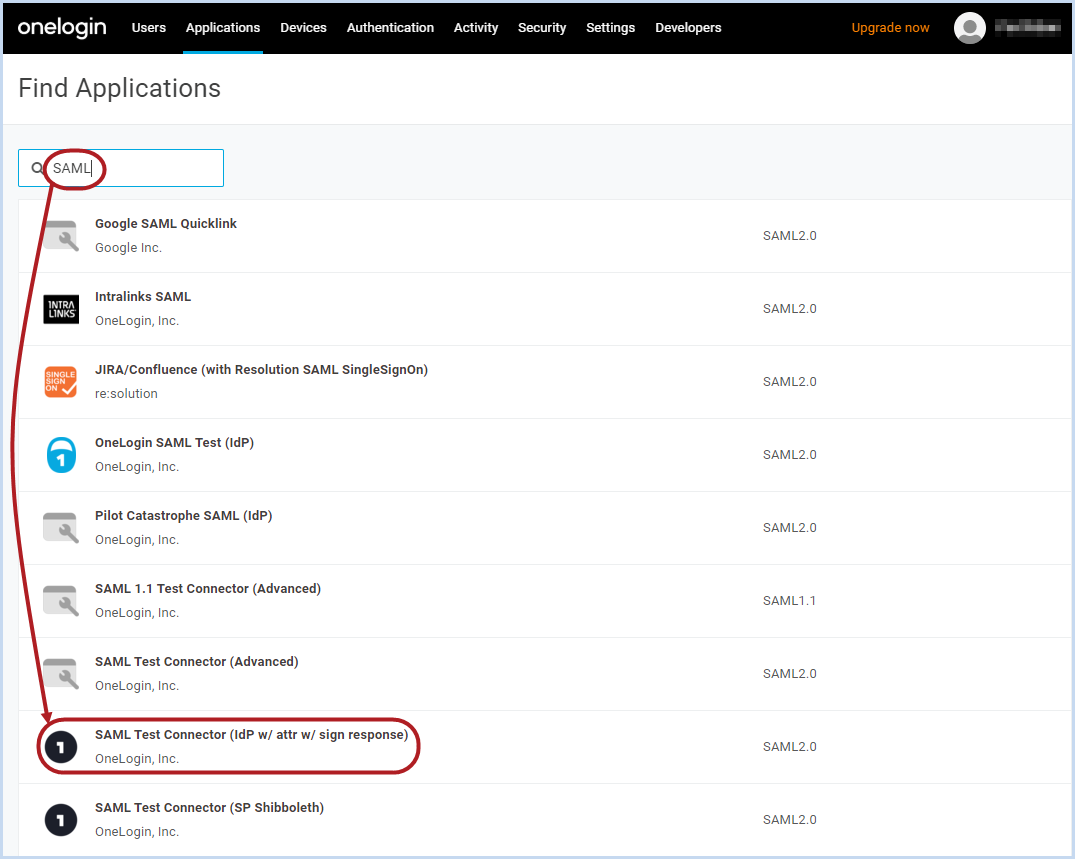Click the Intralinks logo icon
Viewport: 1075px width, 859px height.
click(61, 309)
